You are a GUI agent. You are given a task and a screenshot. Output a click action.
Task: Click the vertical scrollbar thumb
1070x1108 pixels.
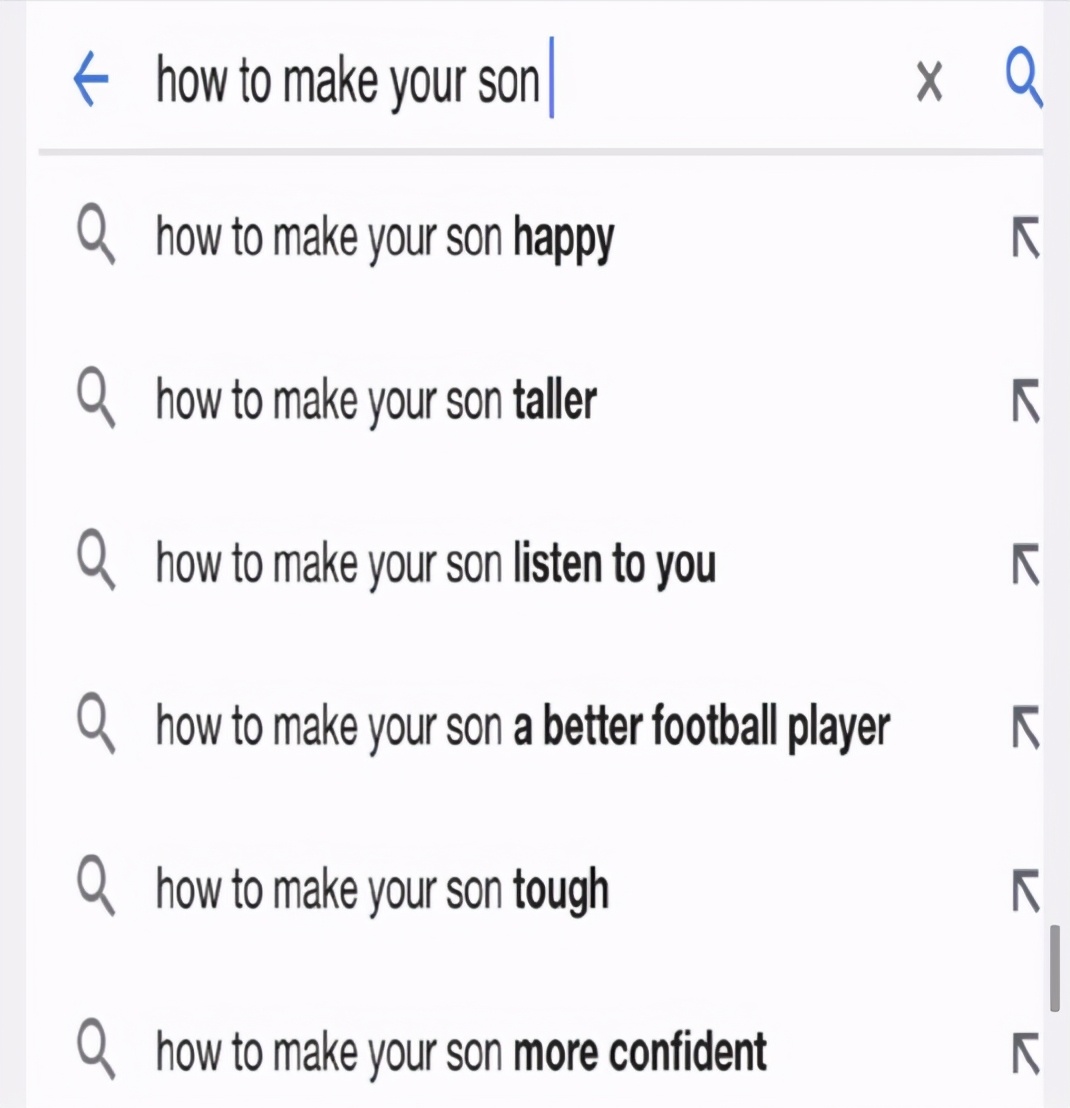(x=1054, y=968)
